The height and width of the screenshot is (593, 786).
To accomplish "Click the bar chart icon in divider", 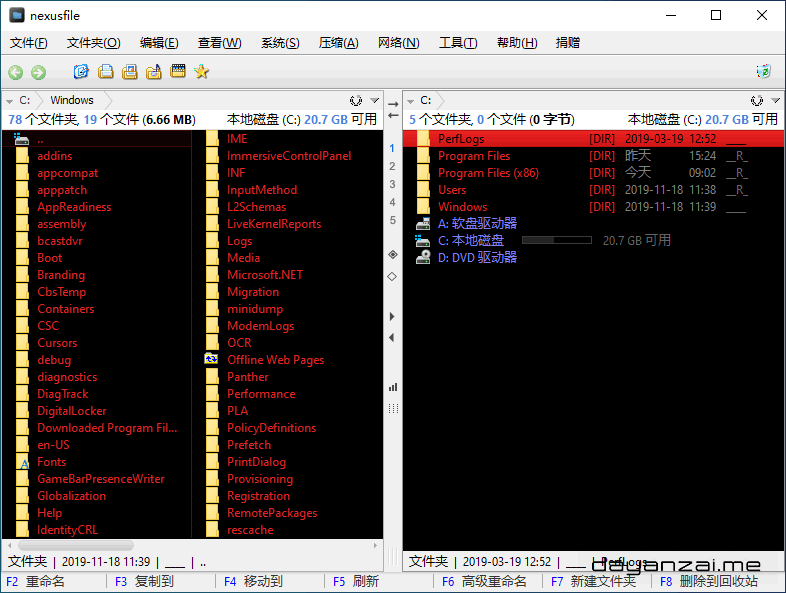I will pos(393,387).
